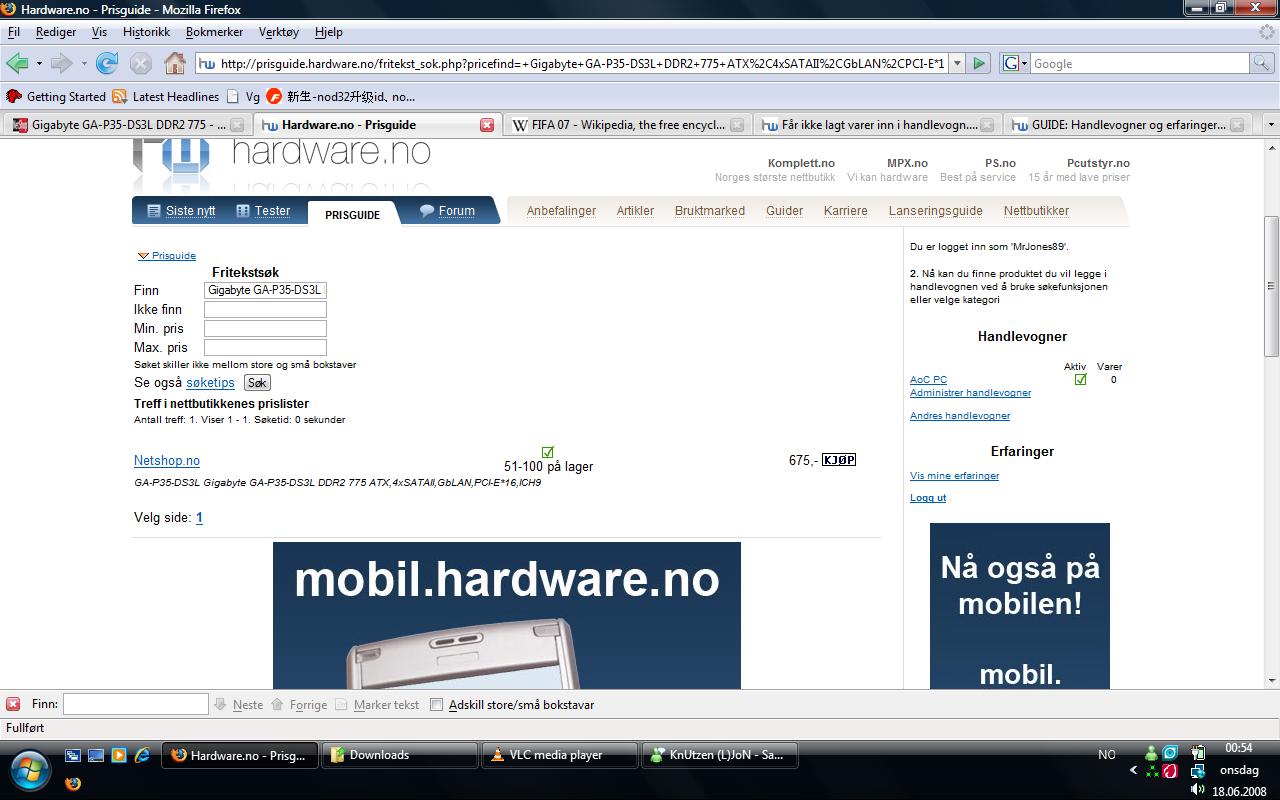Open the Home page icon
The height and width of the screenshot is (800, 1280).
(x=175, y=63)
